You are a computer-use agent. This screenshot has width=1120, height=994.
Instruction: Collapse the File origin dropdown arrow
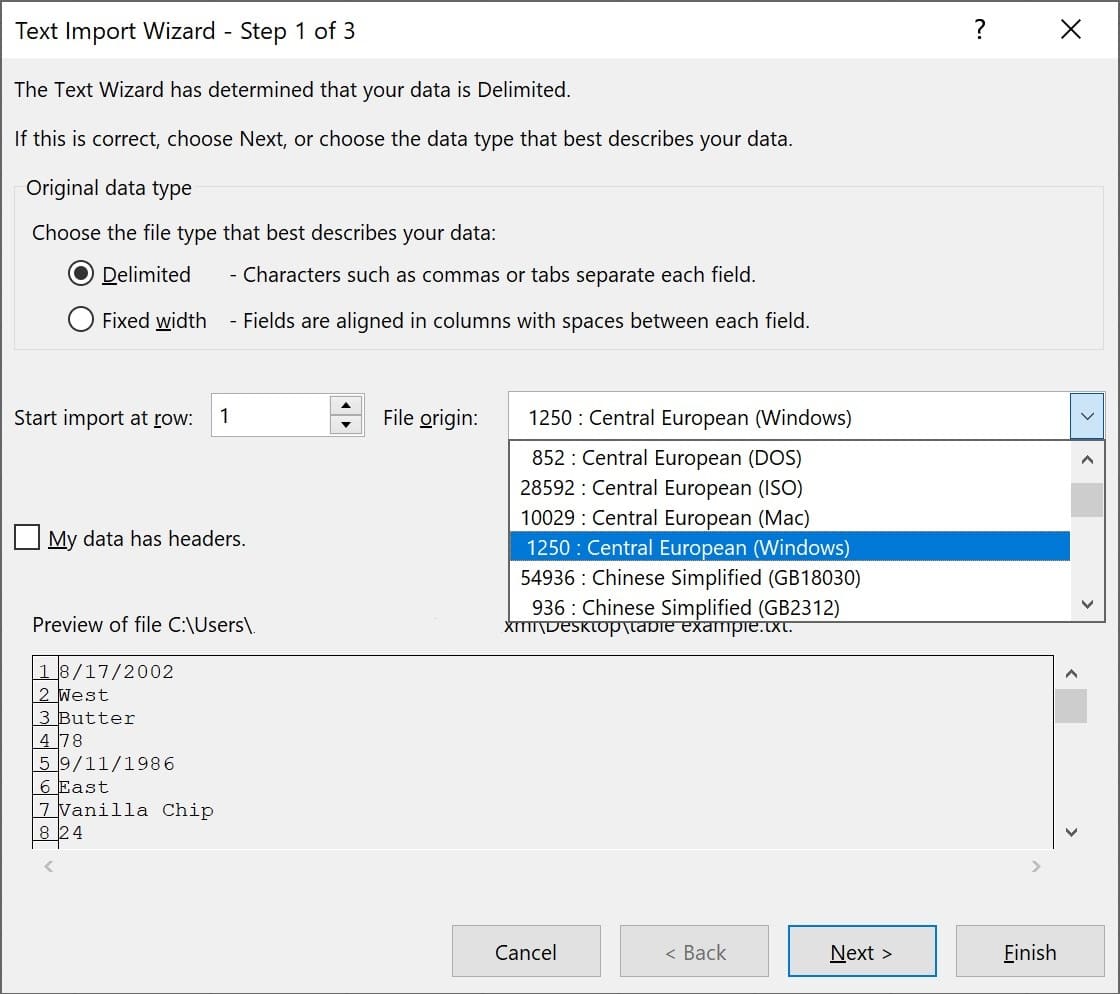[x=1087, y=416]
